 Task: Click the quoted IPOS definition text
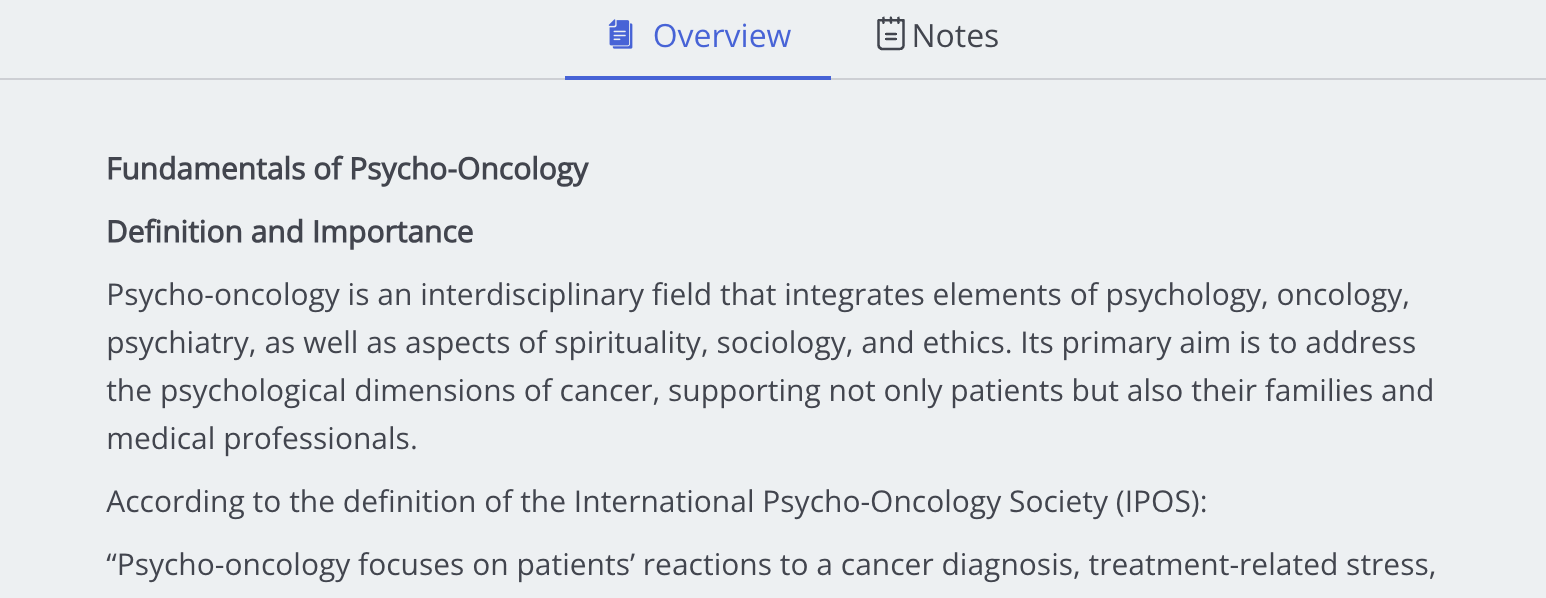[775, 563]
